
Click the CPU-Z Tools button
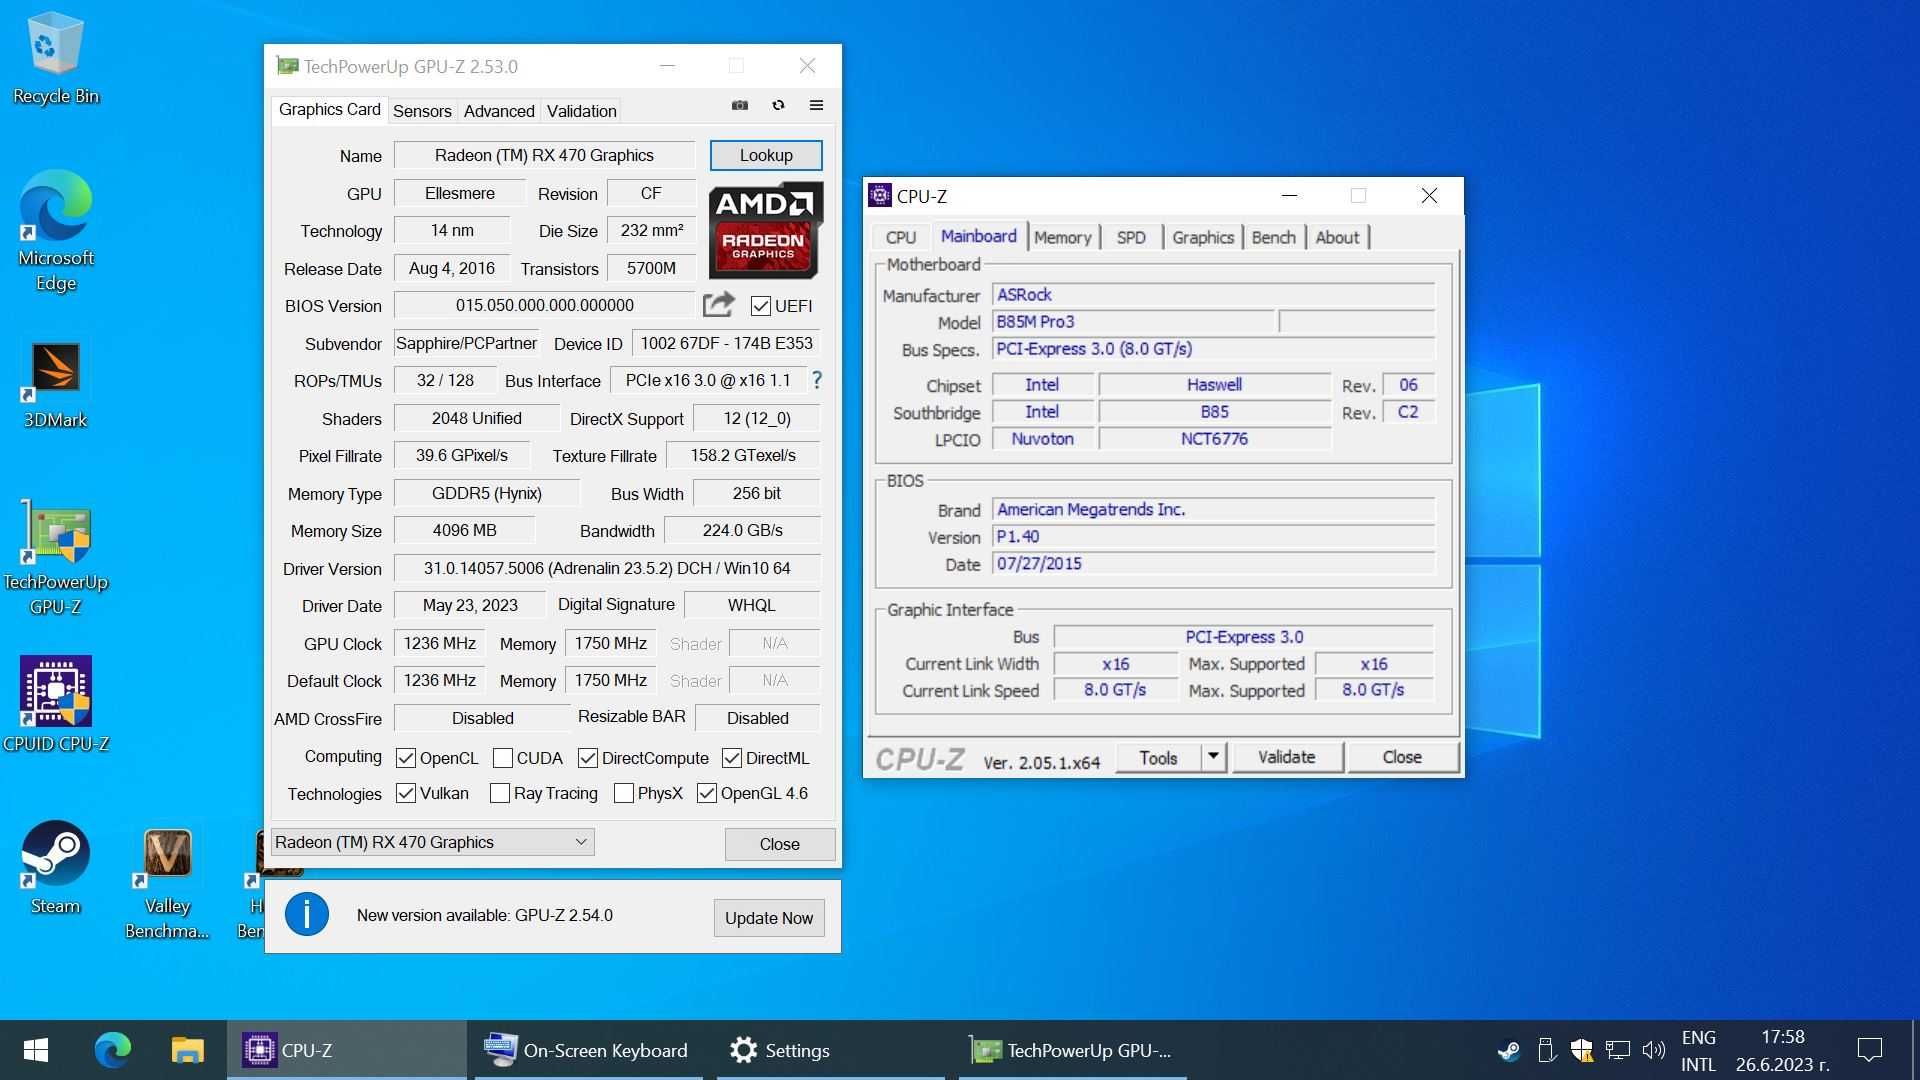(x=1158, y=757)
